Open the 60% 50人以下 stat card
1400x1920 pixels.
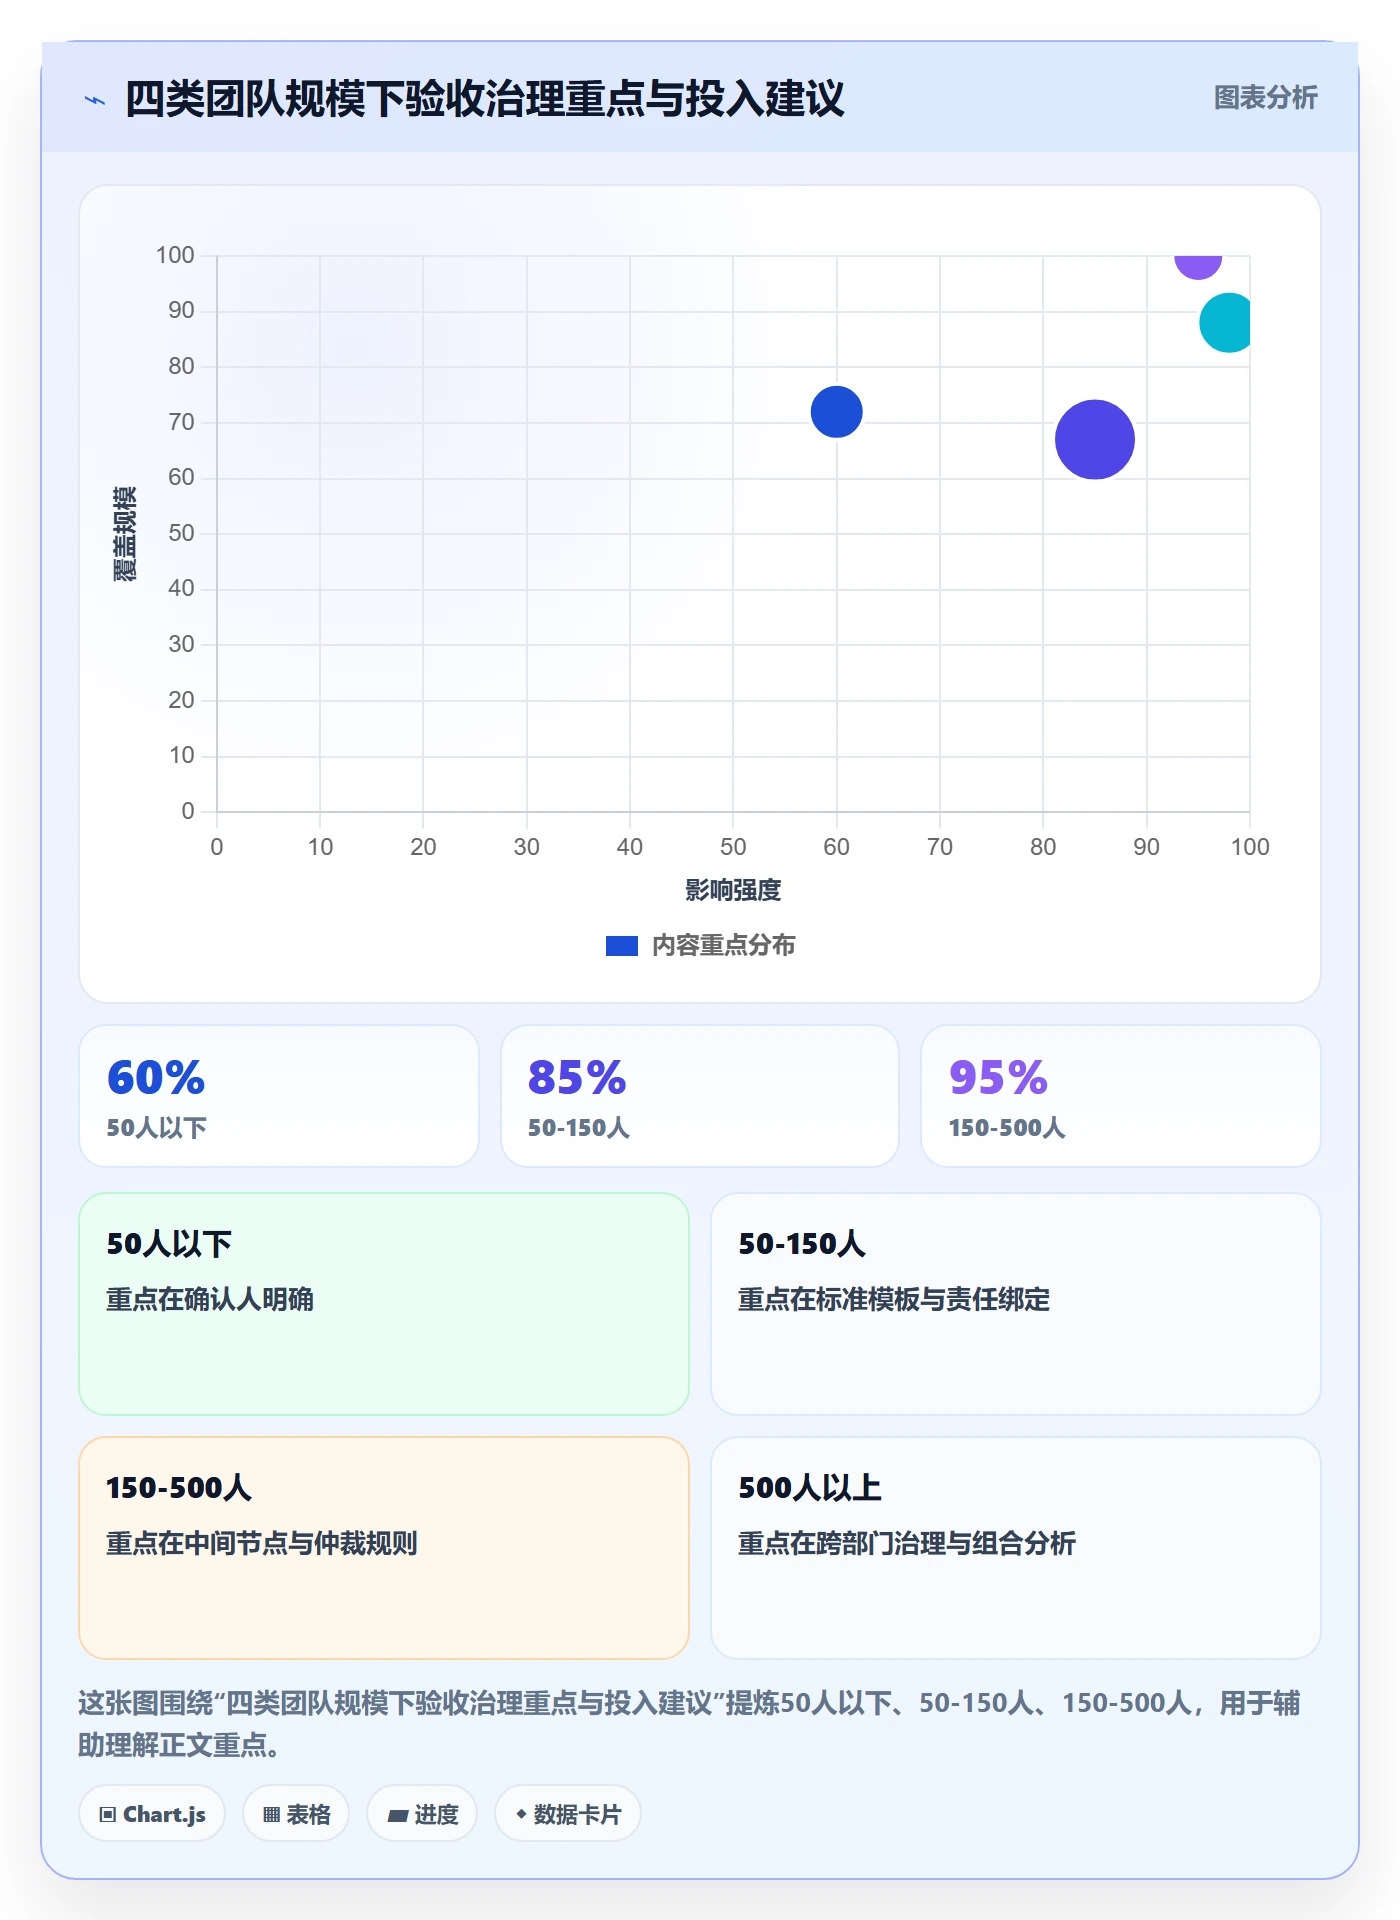(279, 1096)
